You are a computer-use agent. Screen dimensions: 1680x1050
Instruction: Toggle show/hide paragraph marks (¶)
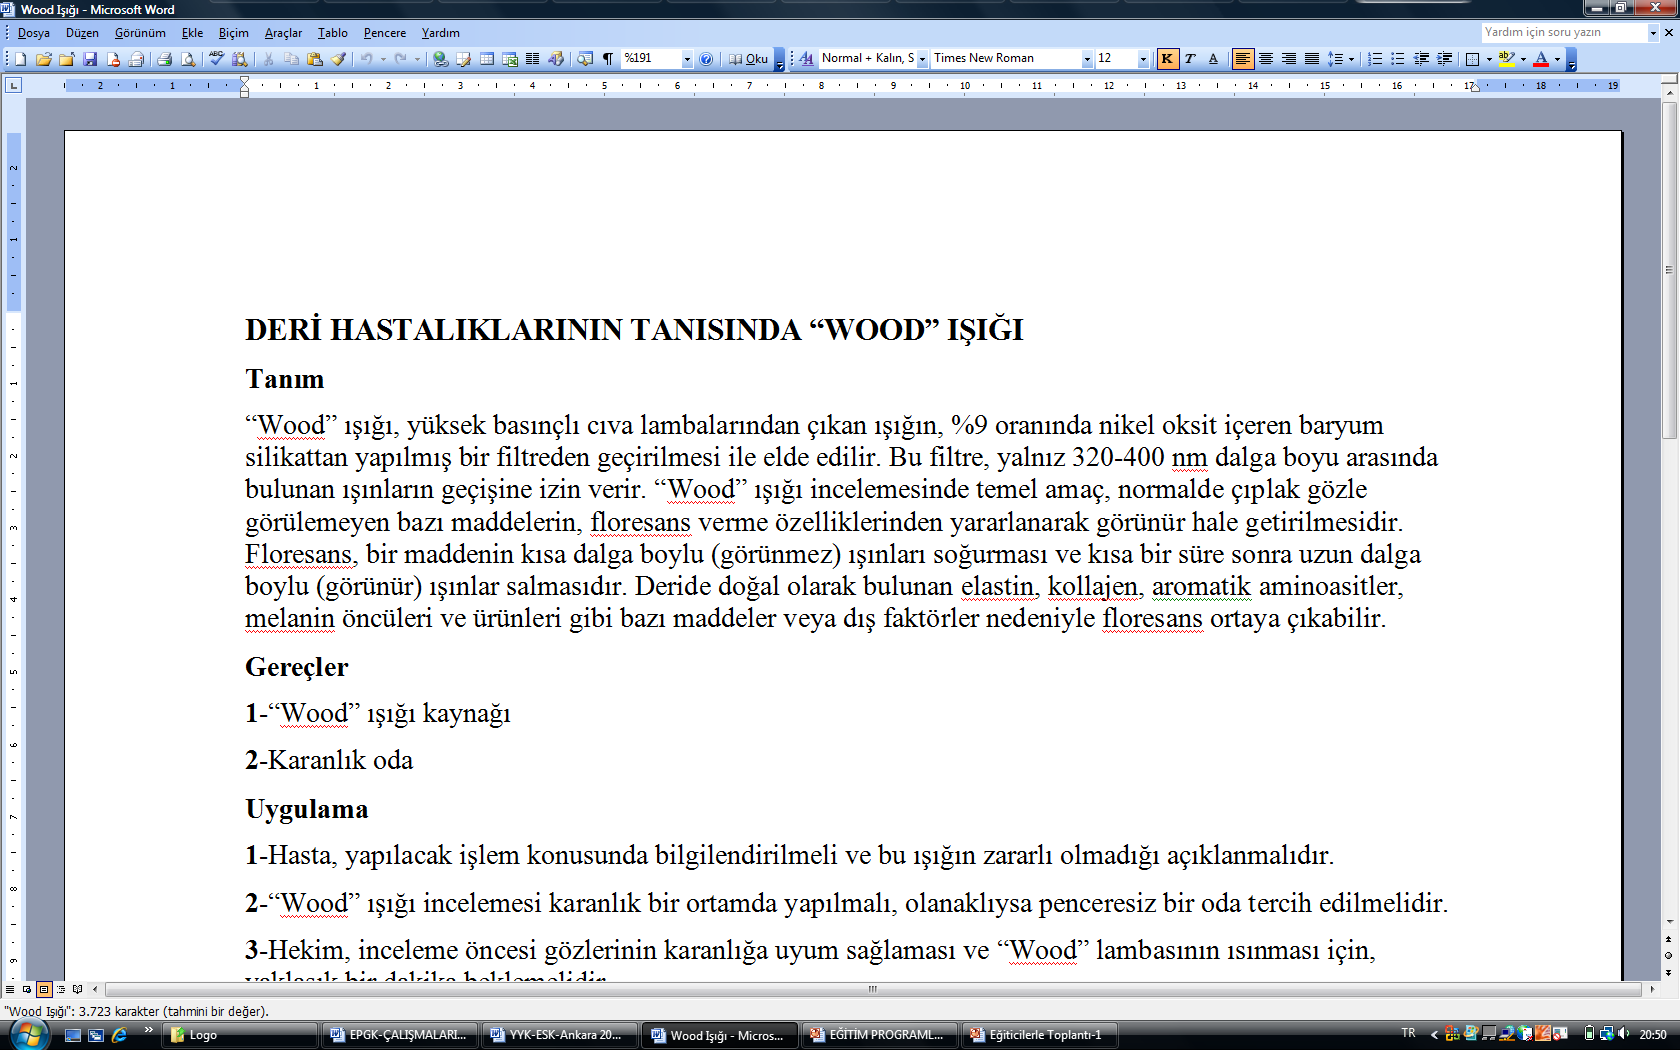[608, 59]
